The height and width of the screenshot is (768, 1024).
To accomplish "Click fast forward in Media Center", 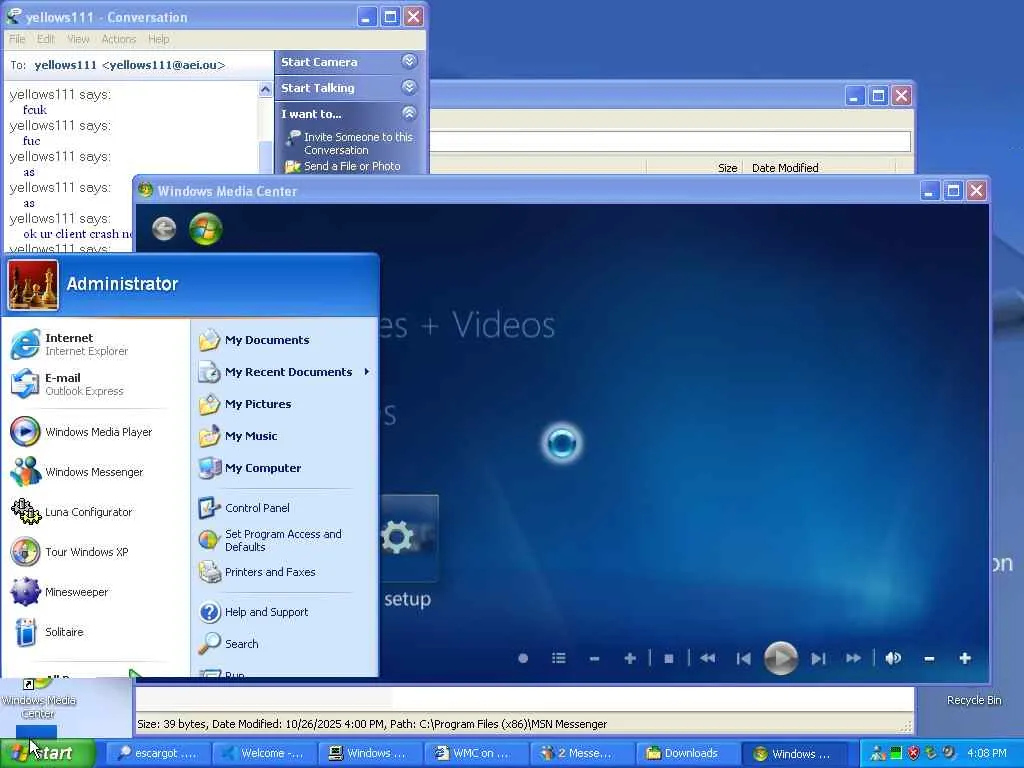I will [854, 658].
